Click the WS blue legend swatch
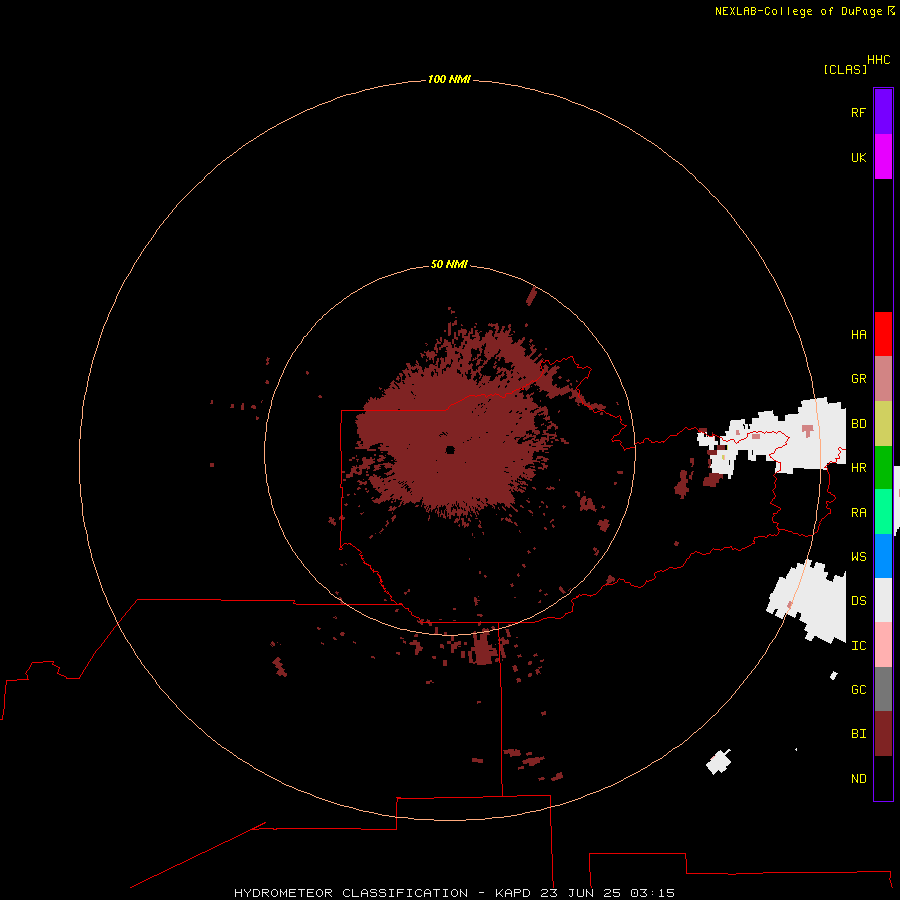 883,556
